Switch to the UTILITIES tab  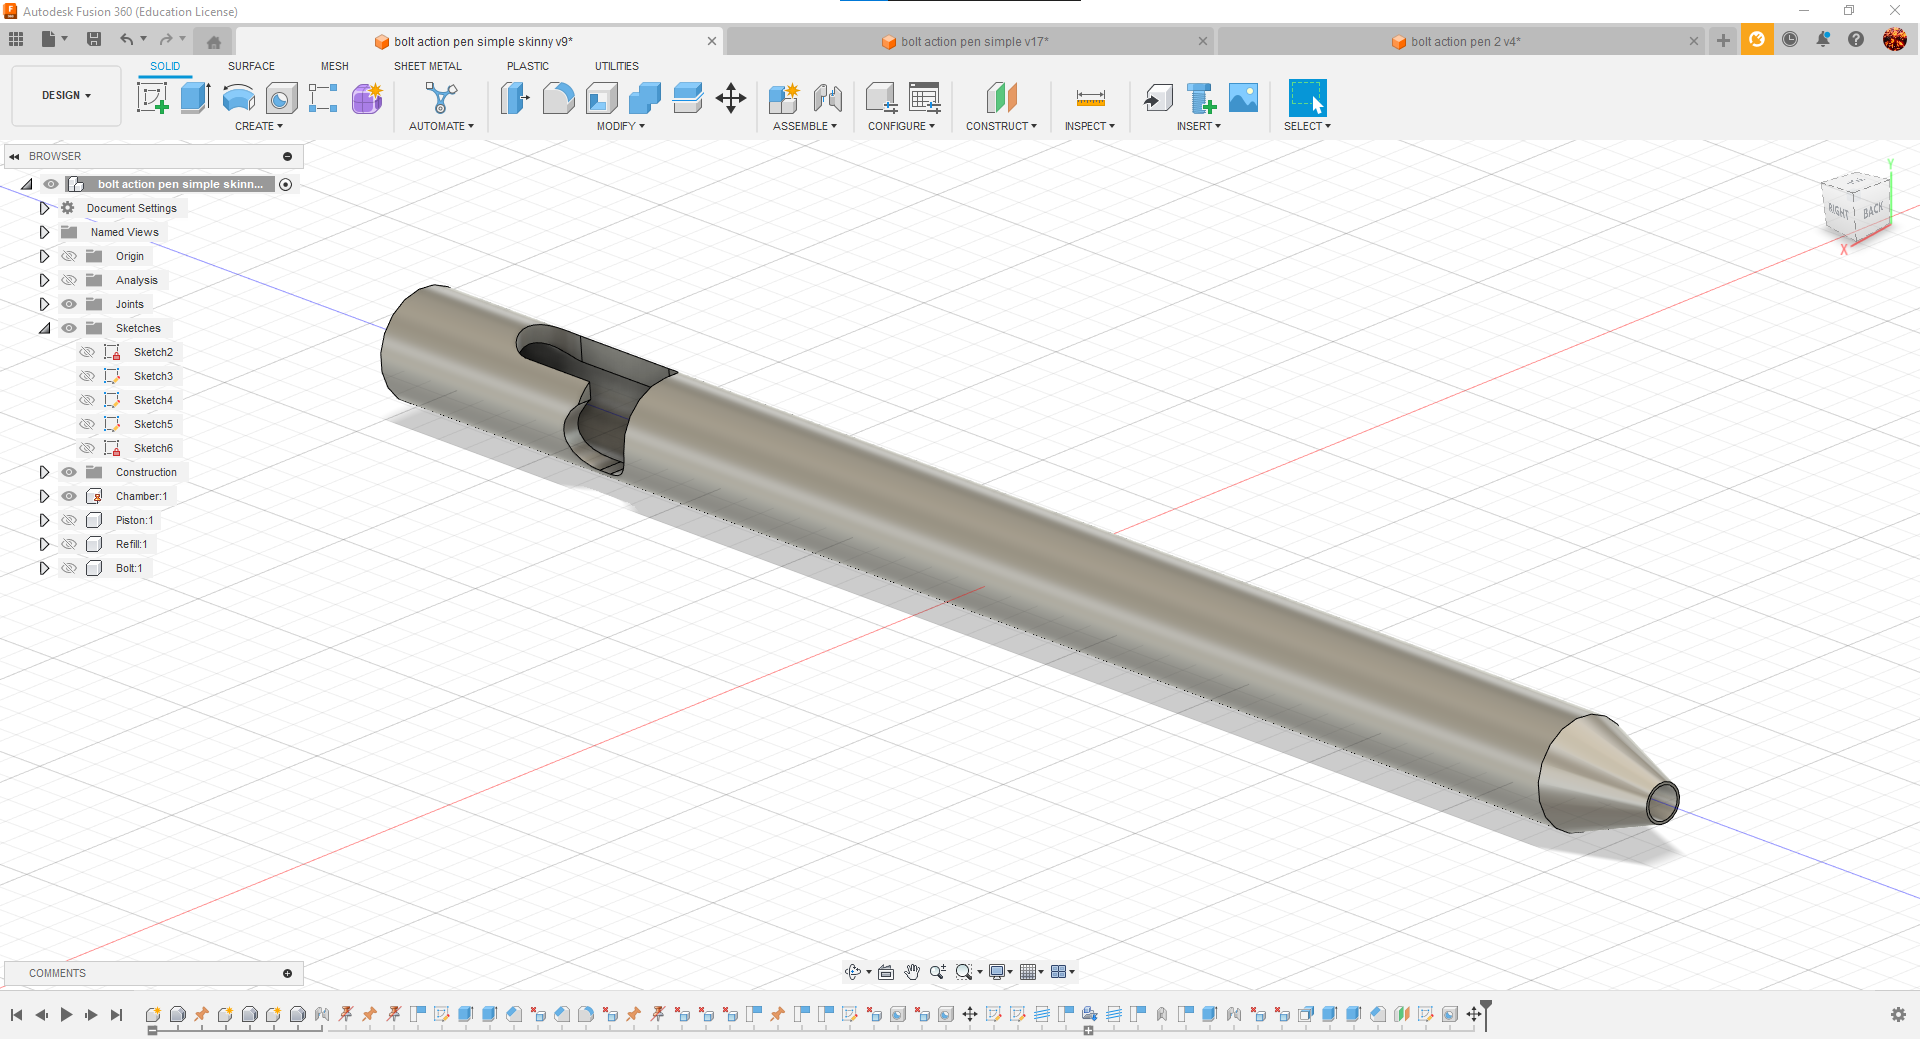pos(617,66)
